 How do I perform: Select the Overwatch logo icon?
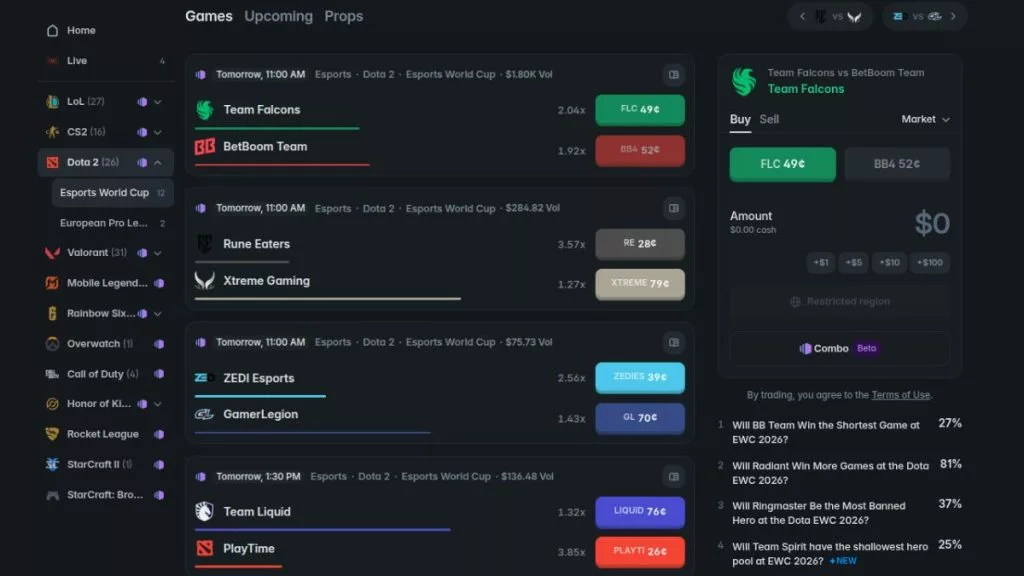(x=52, y=344)
